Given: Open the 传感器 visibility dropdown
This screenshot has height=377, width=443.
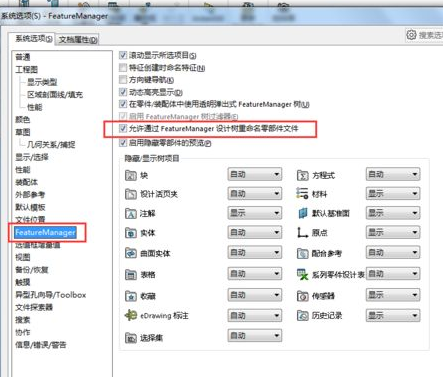Looking at the screenshot, I should 393,295.
